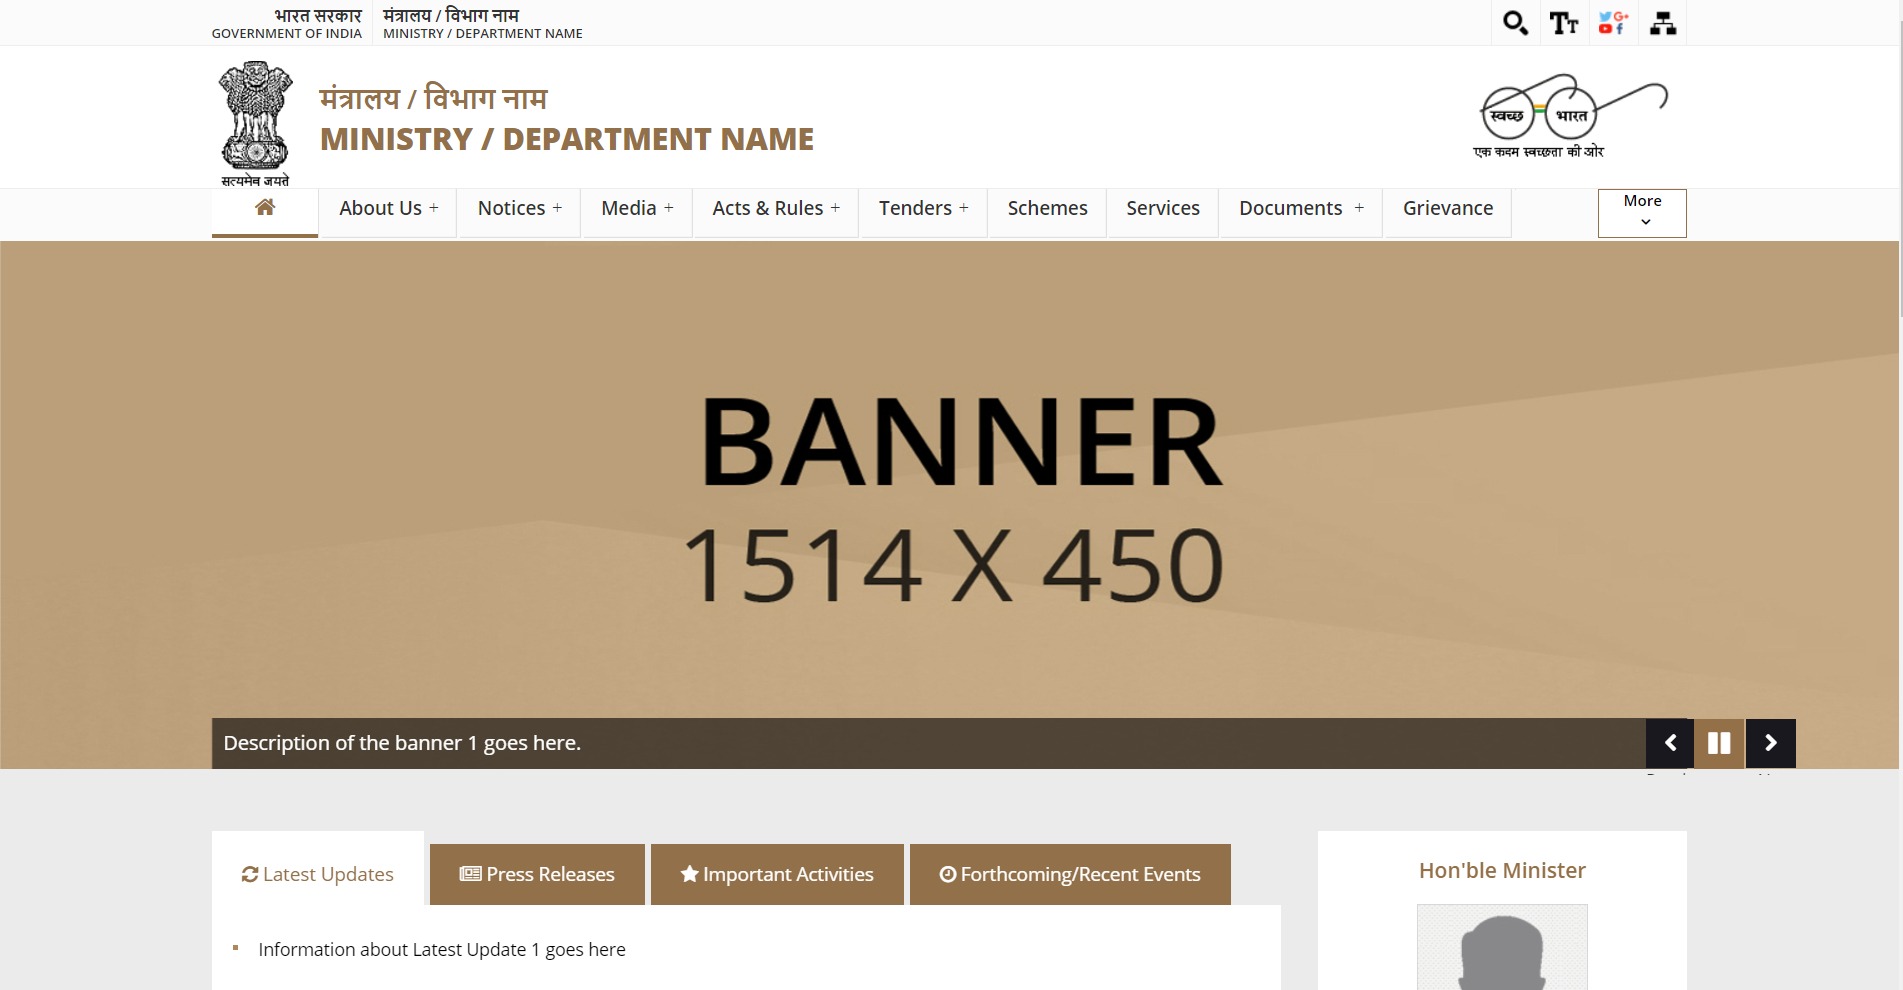
Task: Open the sitemap icon
Action: tap(1662, 23)
